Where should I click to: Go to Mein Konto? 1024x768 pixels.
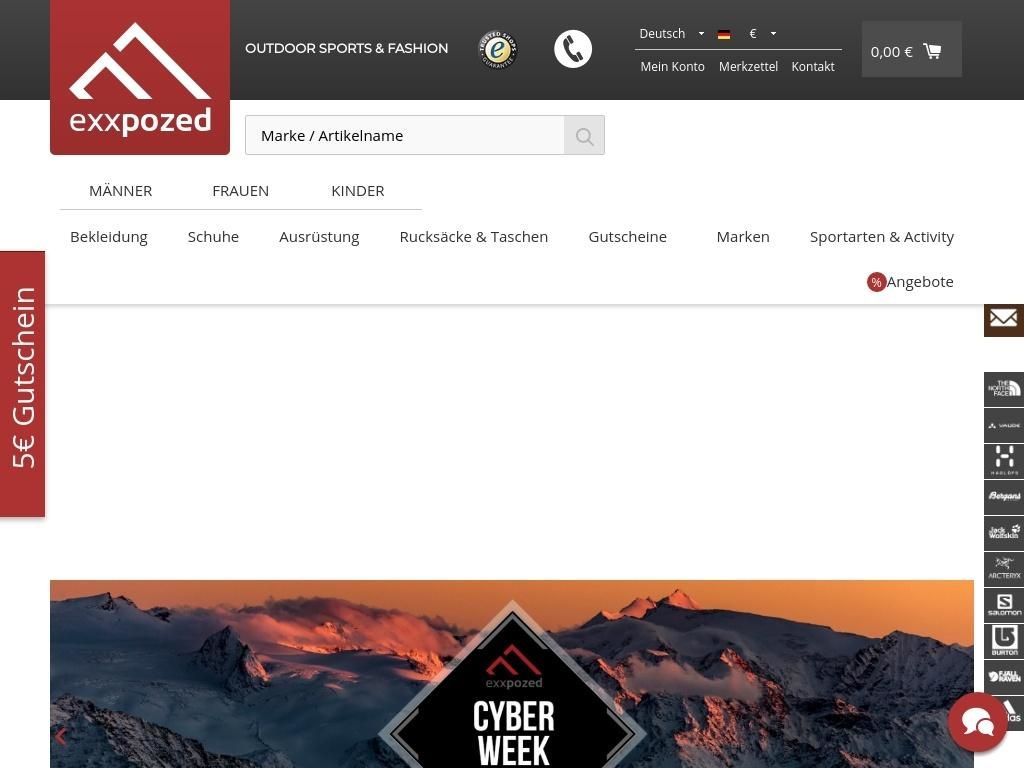coord(672,67)
